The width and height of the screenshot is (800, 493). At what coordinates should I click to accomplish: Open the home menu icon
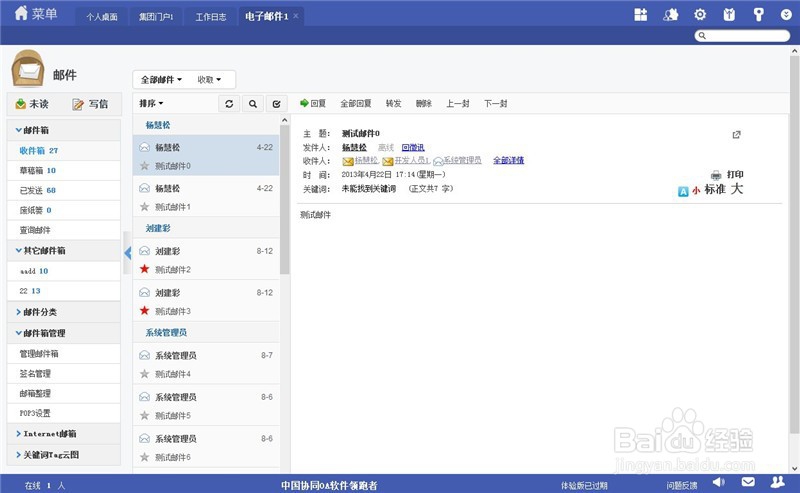(21, 13)
